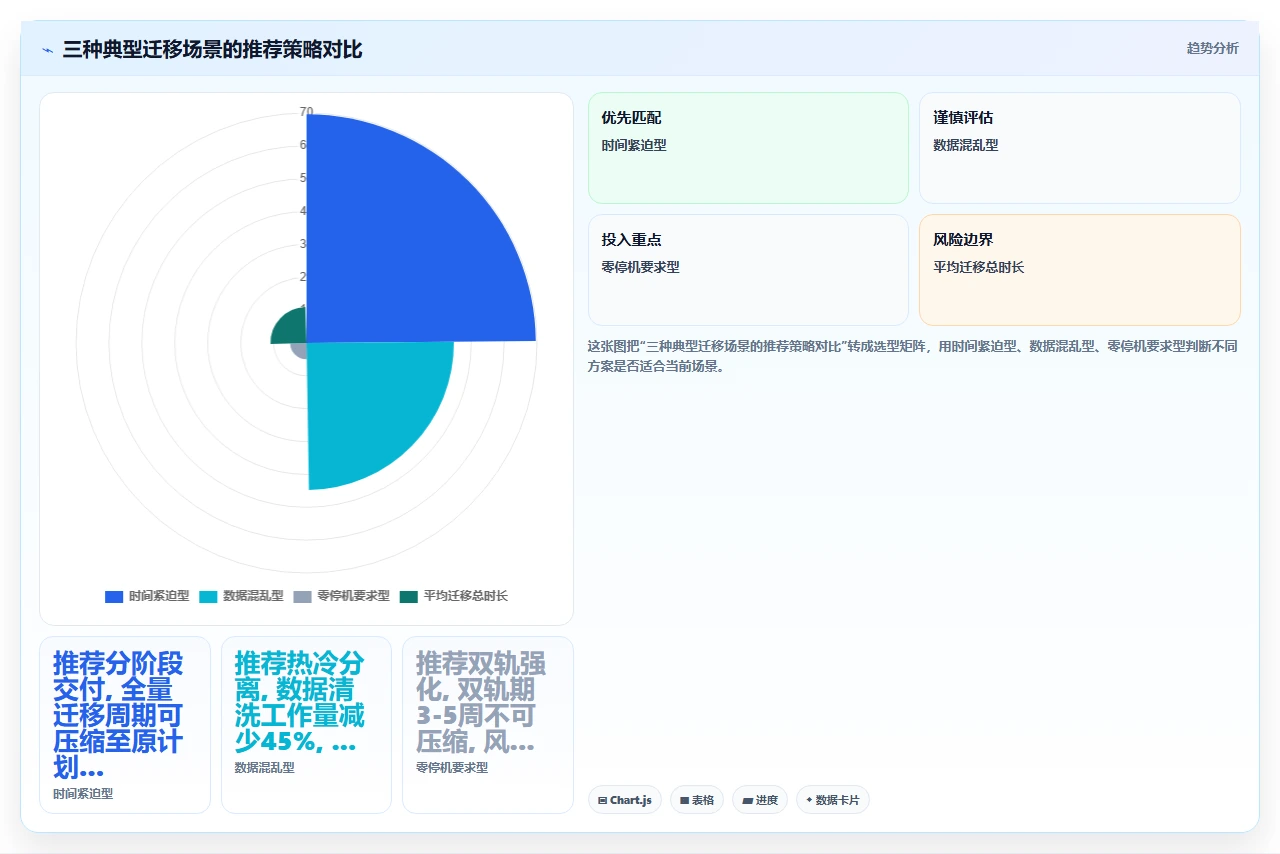Toggle the 平均迁移总时长 legend swatch

(408, 596)
